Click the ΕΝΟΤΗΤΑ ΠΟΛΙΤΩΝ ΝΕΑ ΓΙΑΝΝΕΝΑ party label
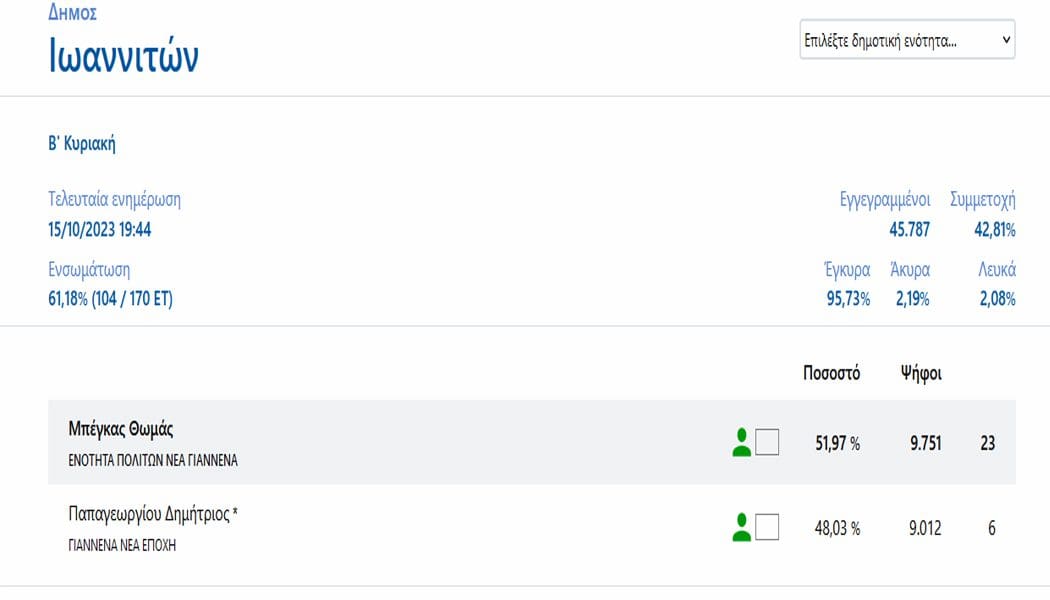The height and width of the screenshot is (600, 1050). point(153,461)
